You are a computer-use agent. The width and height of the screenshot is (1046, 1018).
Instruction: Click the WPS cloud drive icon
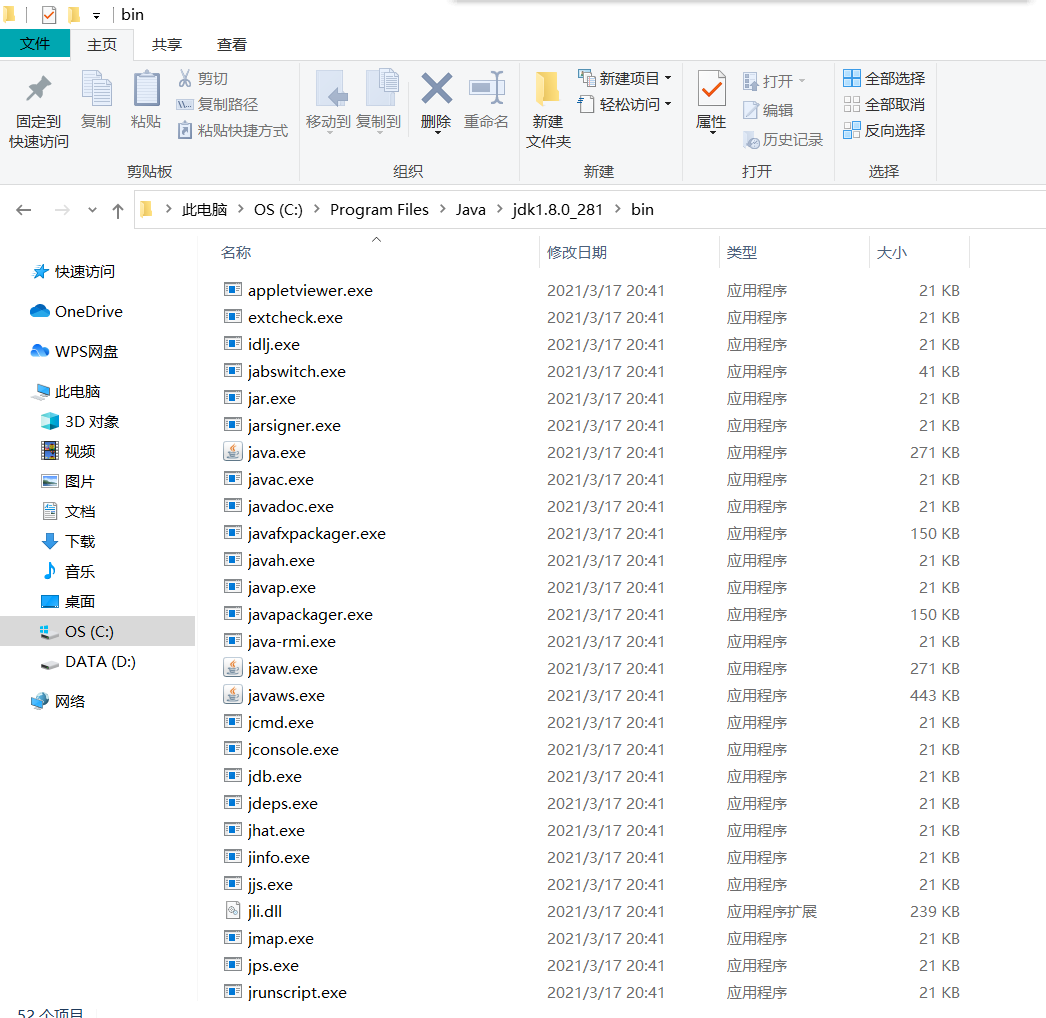(40, 352)
